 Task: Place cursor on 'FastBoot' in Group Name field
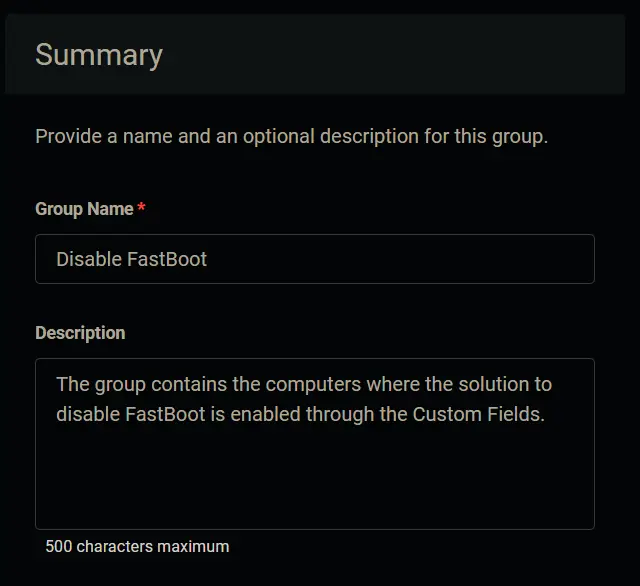(x=167, y=259)
